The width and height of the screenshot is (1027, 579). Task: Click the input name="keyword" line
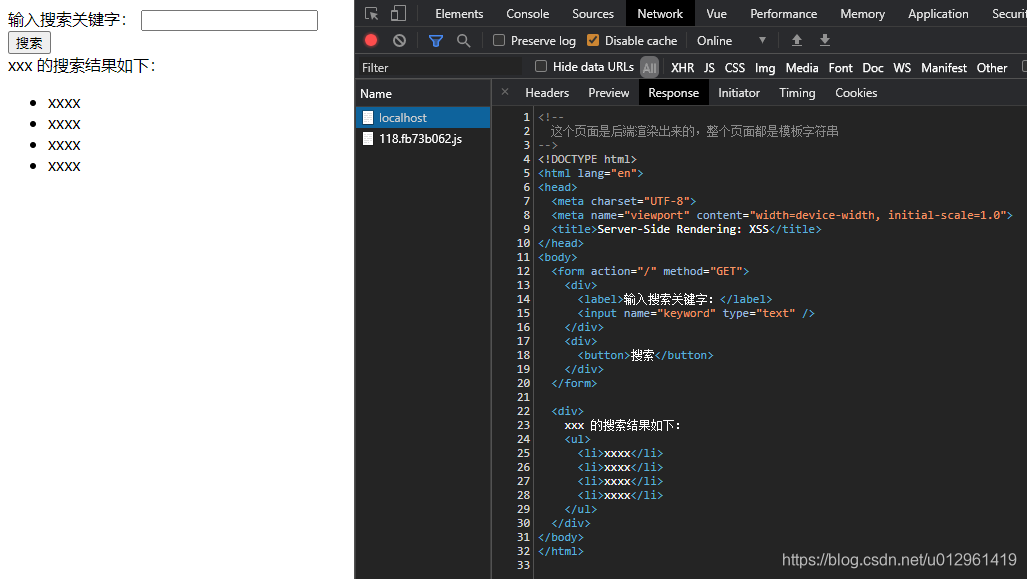696,313
